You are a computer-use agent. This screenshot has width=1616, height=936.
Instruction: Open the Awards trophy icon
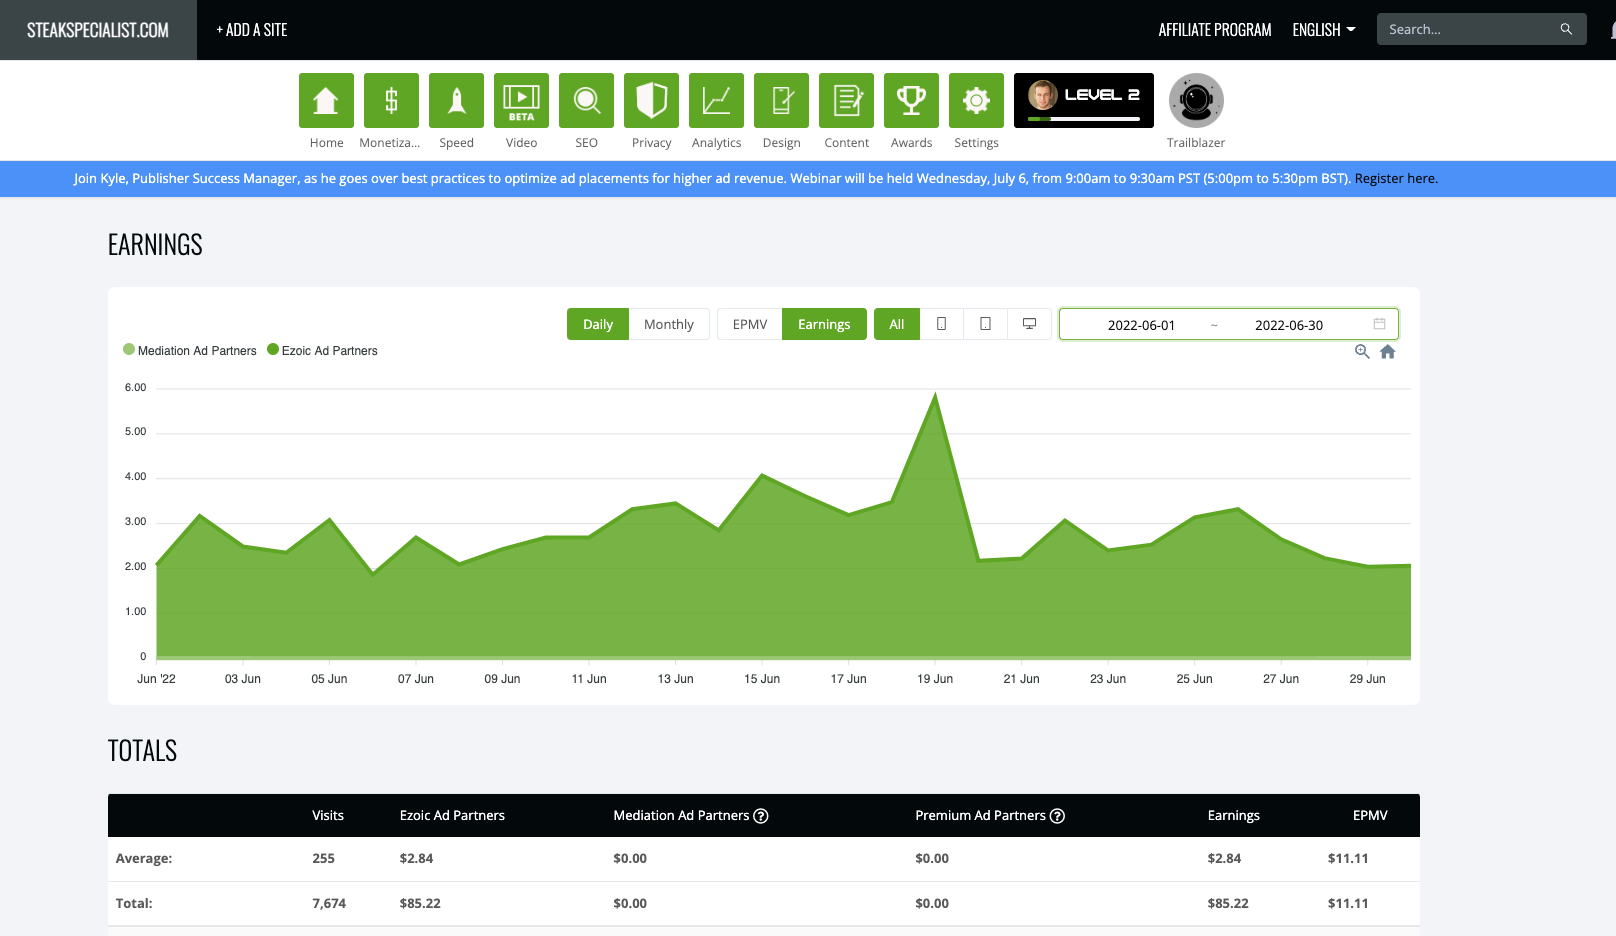(911, 100)
